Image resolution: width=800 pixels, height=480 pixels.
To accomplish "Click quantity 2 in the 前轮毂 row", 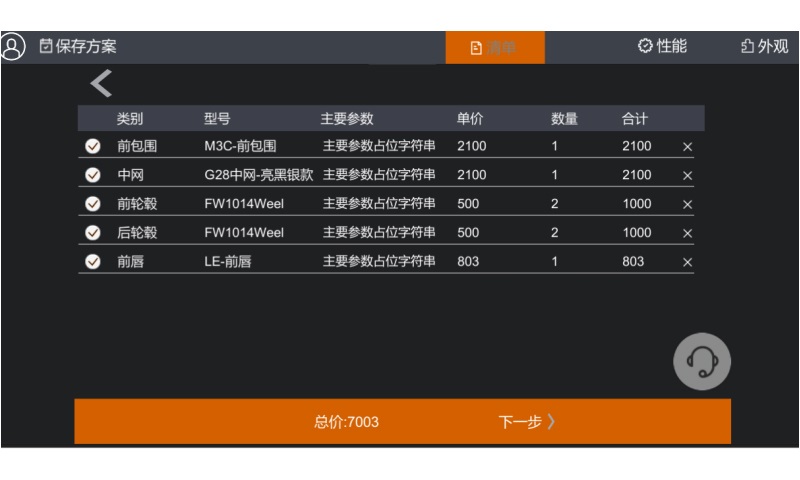I will pos(555,204).
